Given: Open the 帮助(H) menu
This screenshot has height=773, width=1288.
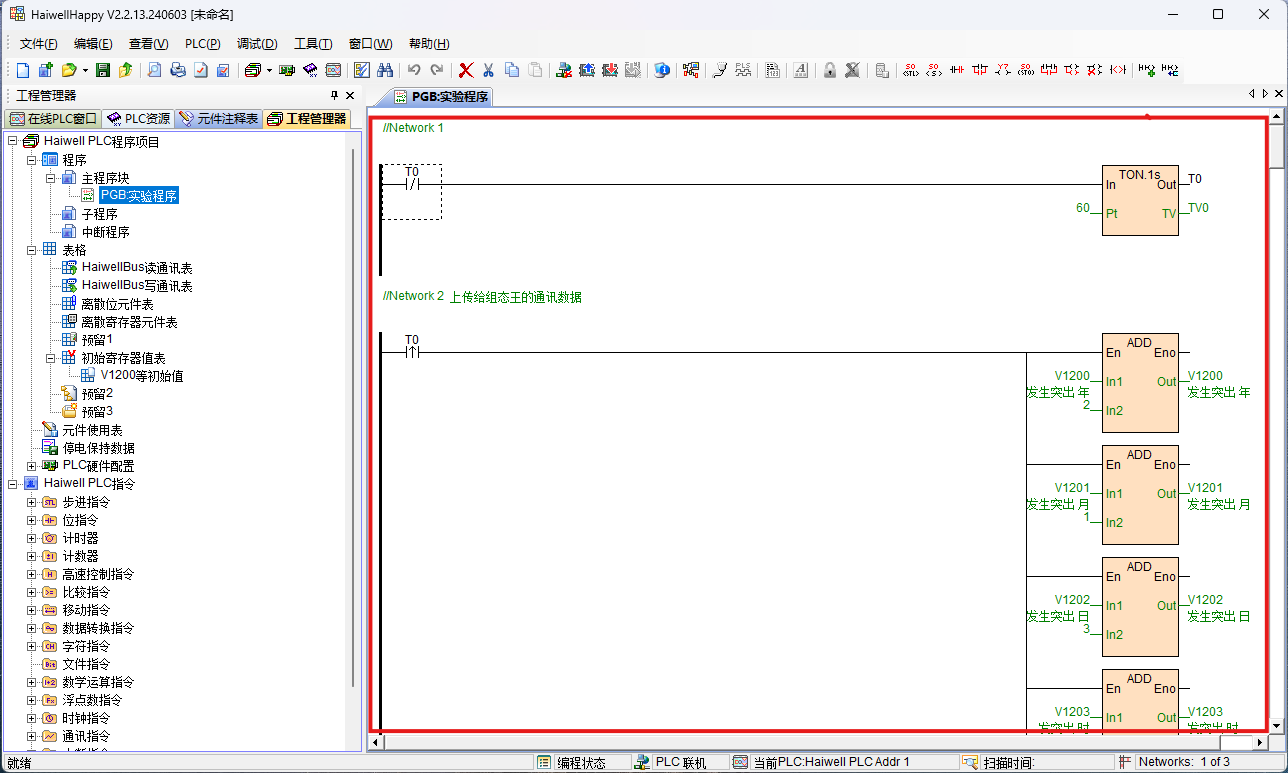Looking at the screenshot, I should [x=429, y=44].
